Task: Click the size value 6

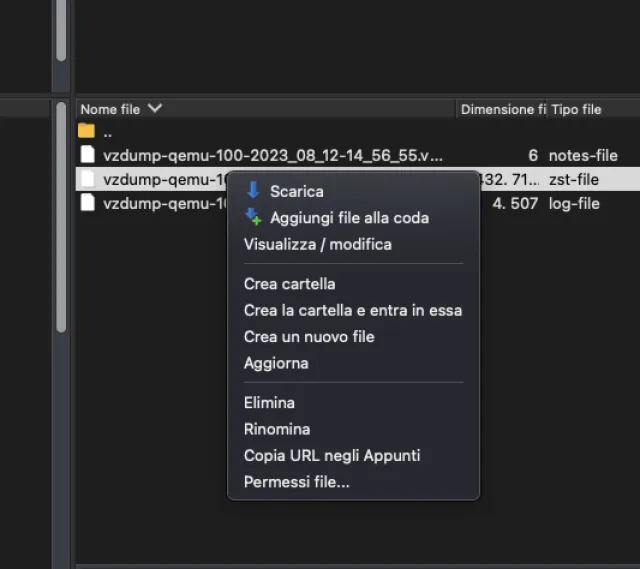Action: click(x=533, y=155)
